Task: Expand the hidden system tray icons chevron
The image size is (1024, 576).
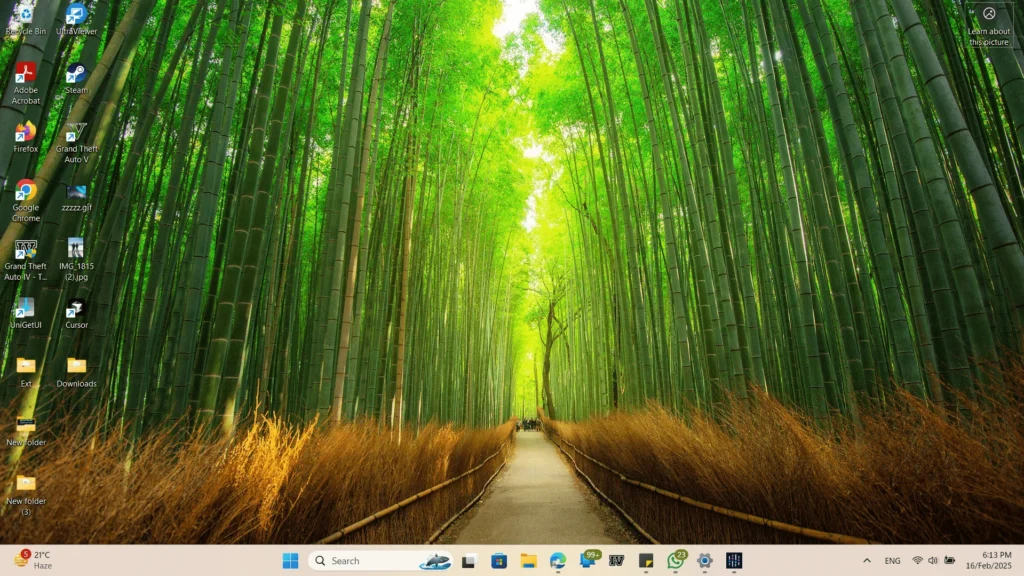Action: [867, 560]
